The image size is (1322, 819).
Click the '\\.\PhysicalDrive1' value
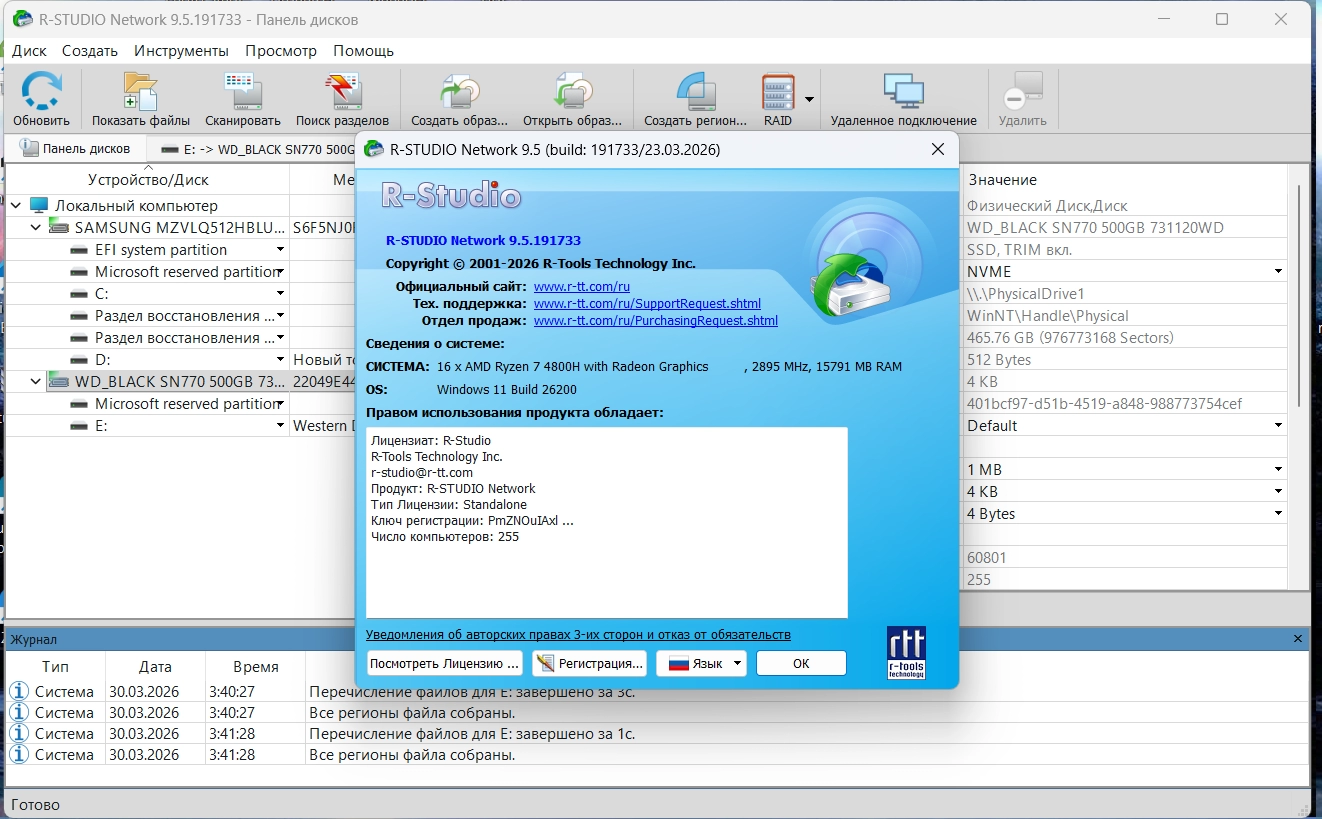(x=1026, y=293)
